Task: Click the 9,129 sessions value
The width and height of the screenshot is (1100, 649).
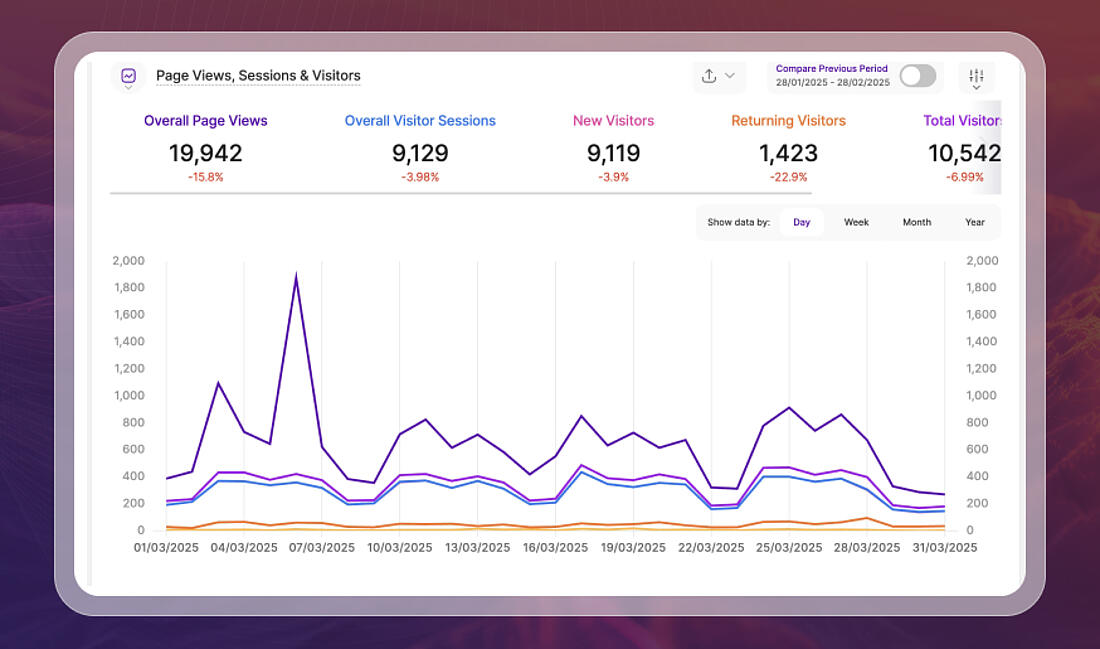Action: [420, 153]
